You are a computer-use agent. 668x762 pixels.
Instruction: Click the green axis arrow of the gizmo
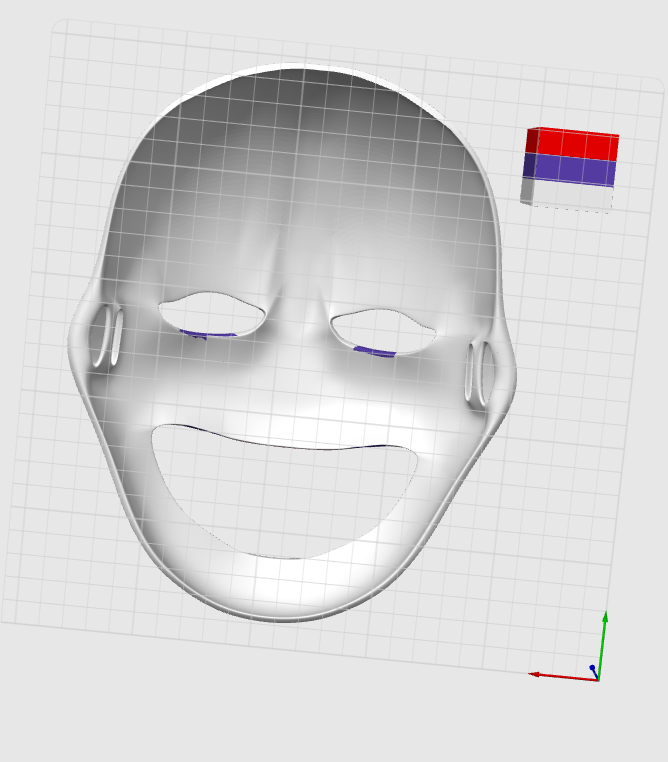pyautogui.click(x=602, y=645)
